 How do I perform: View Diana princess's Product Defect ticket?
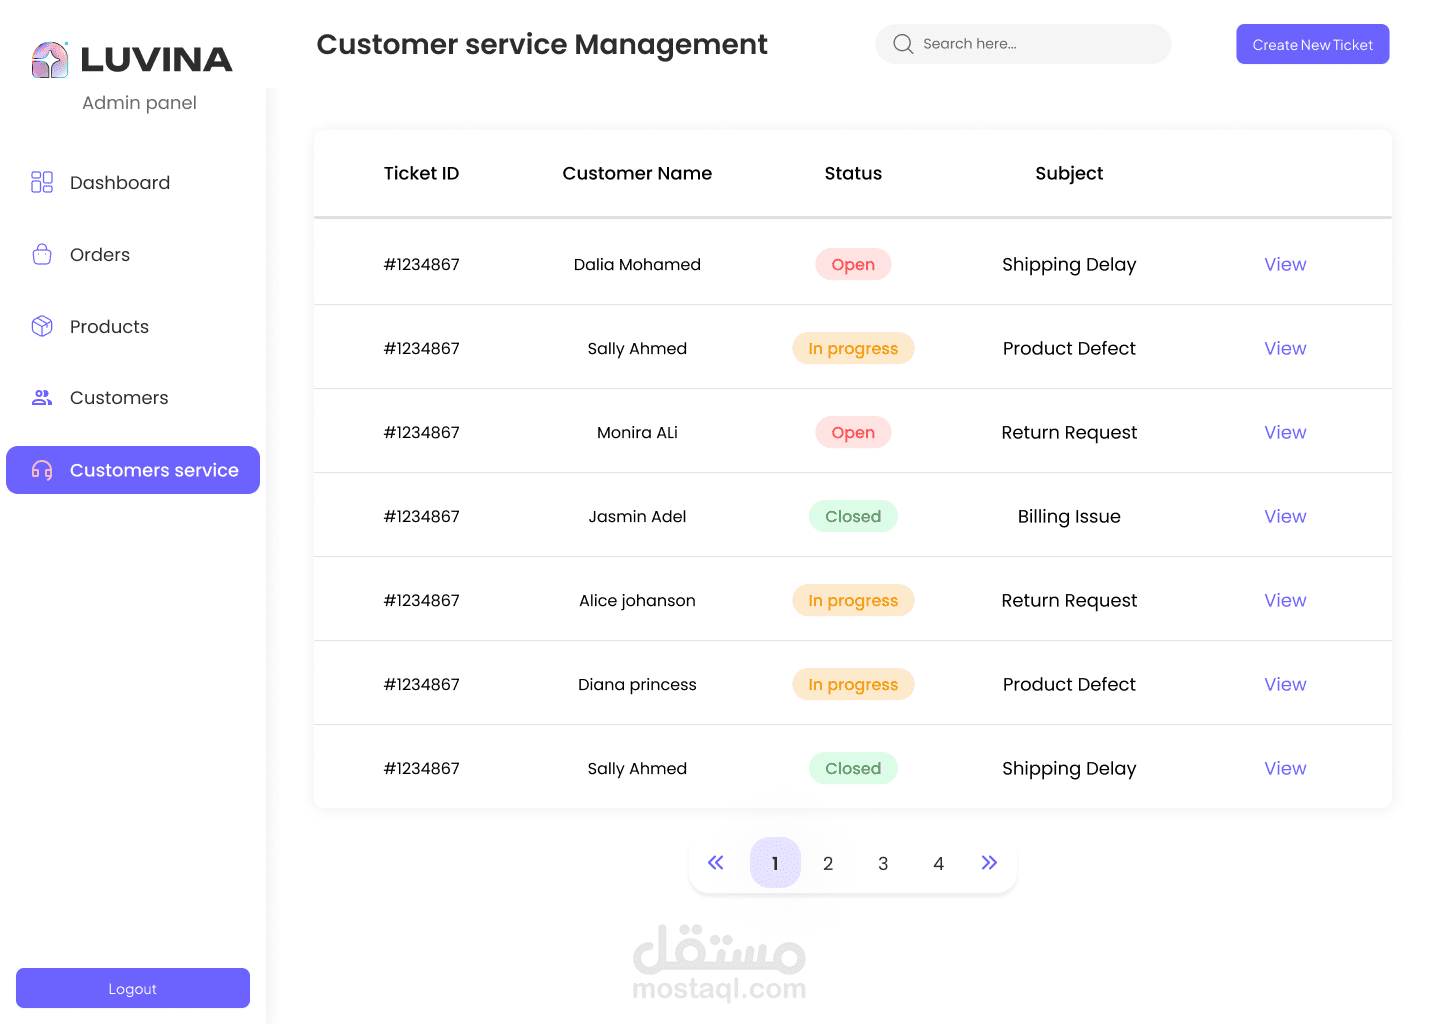(x=1285, y=684)
